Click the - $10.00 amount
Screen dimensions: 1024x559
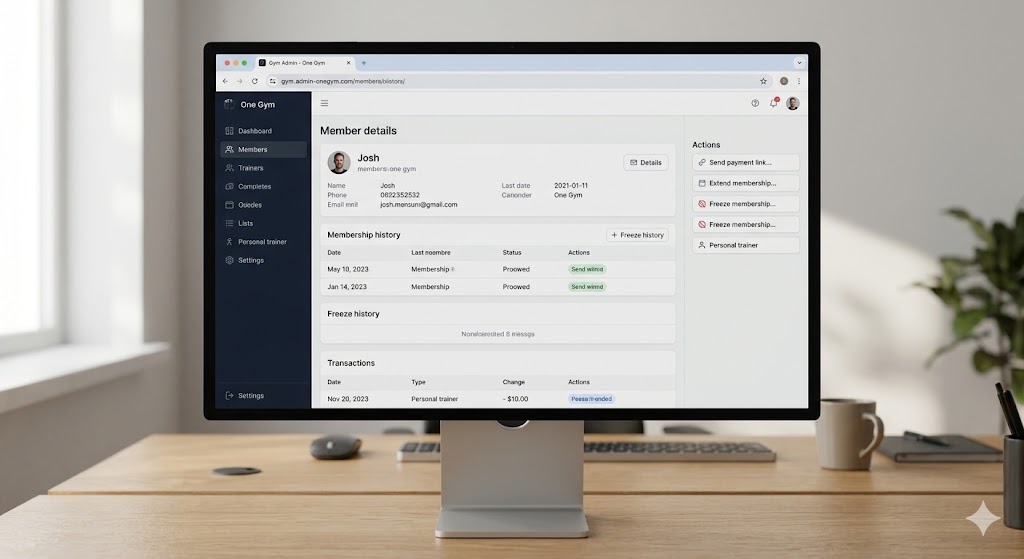(515, 399)
